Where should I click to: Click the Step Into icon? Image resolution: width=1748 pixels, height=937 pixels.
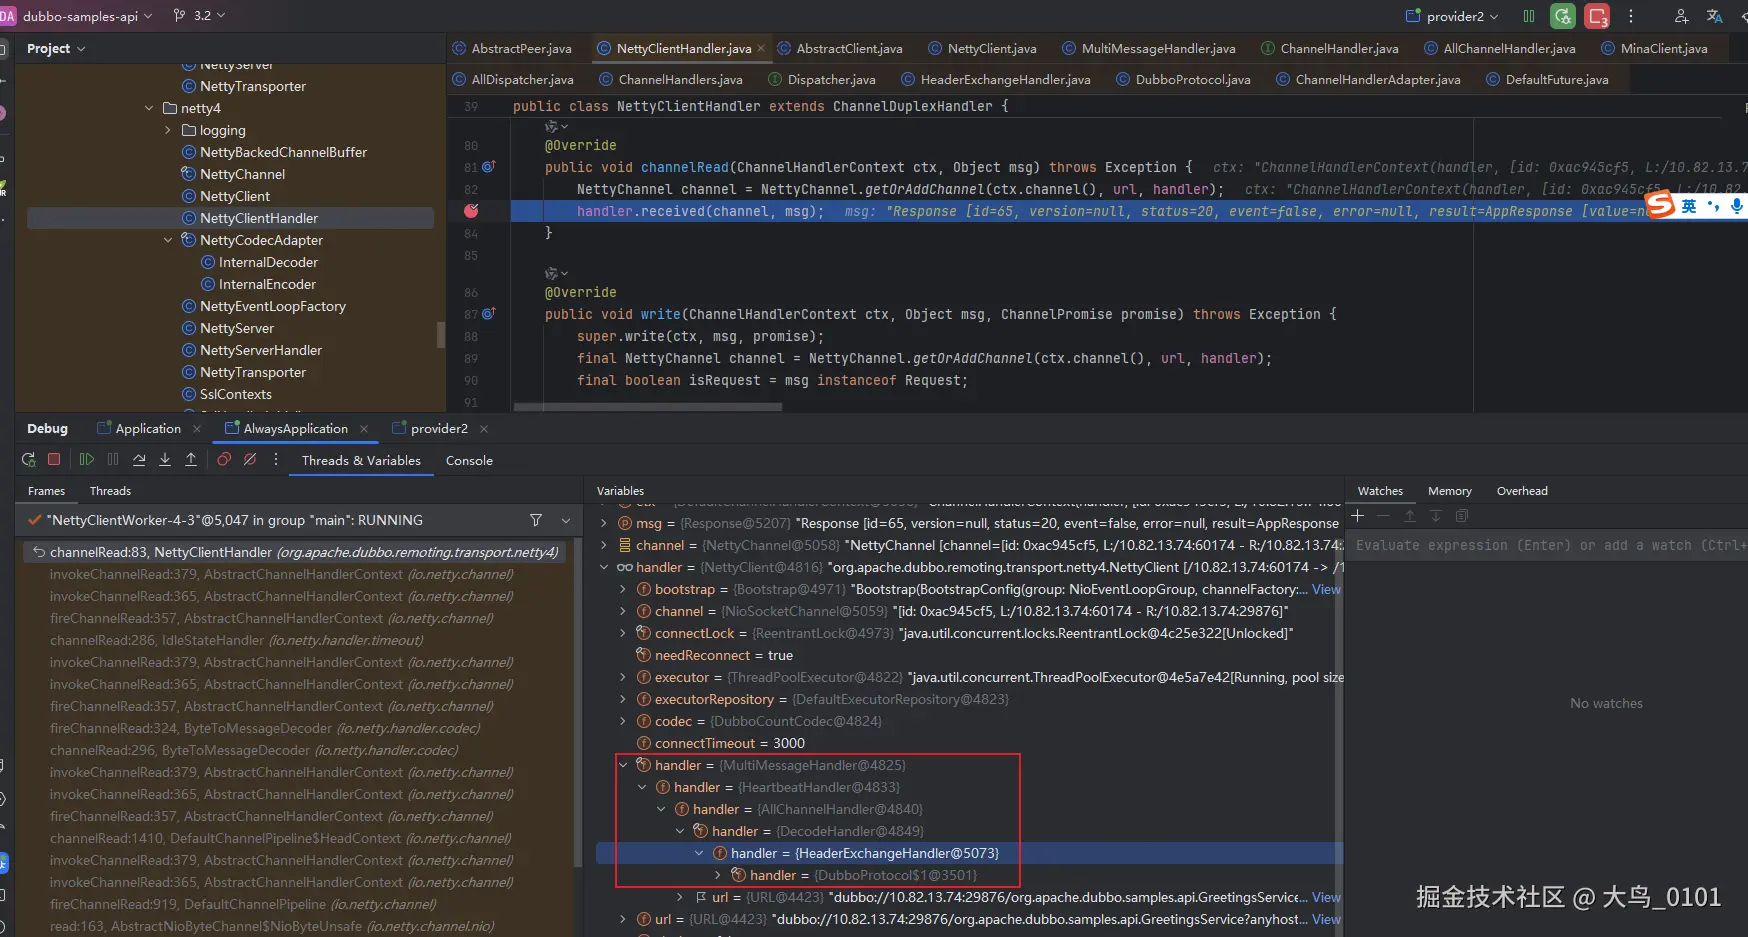point(165,460)
